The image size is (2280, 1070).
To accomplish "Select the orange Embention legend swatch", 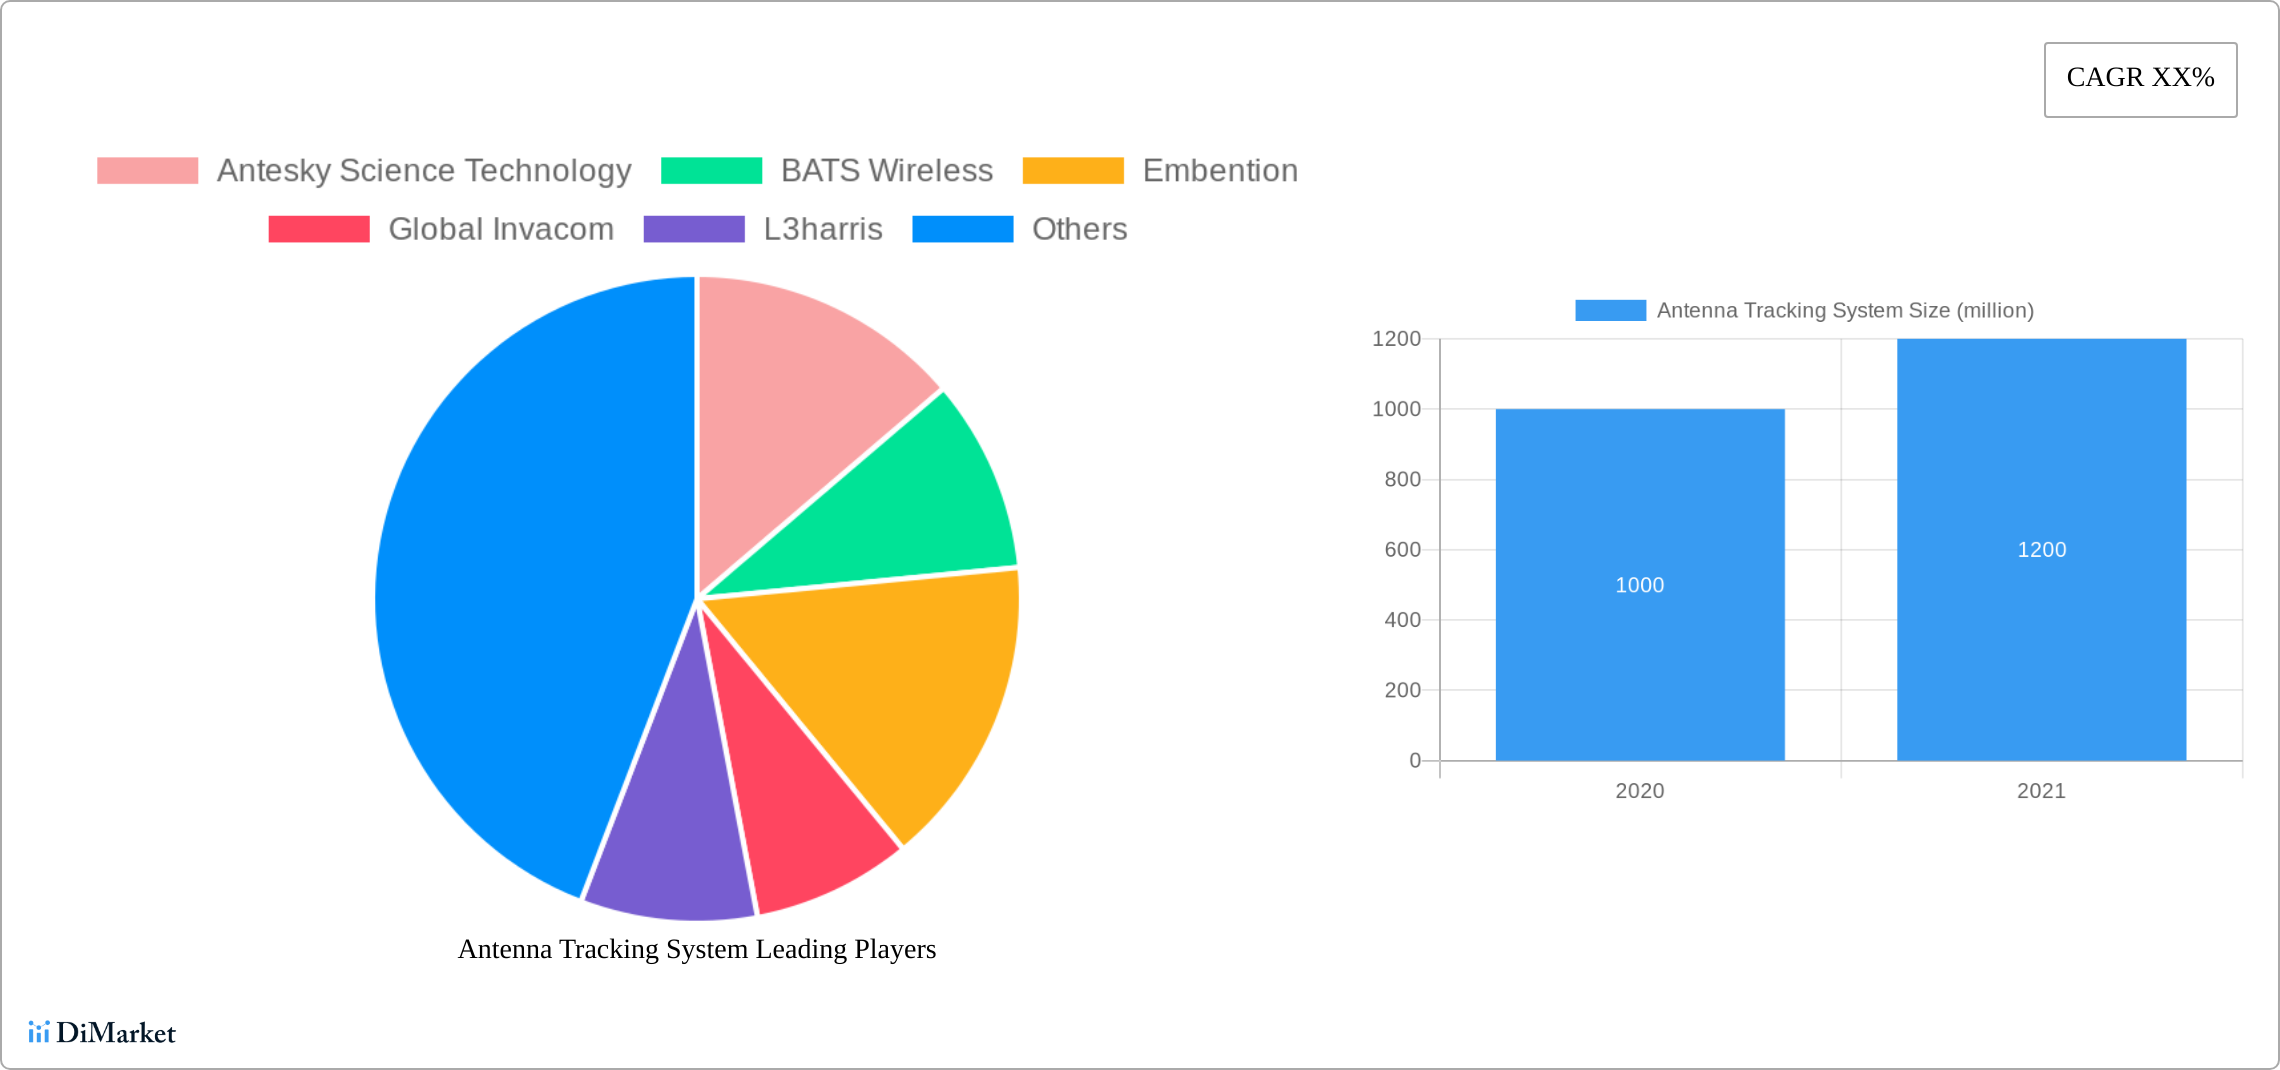I will [1072, 170].
